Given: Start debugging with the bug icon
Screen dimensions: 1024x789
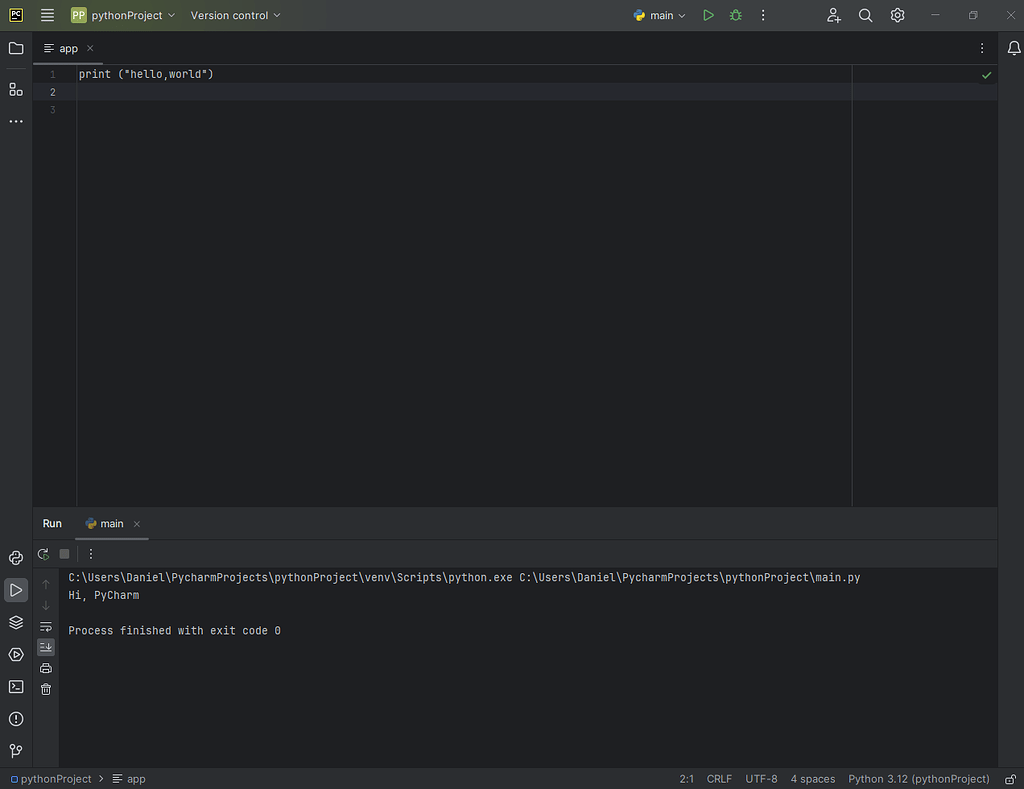Looking at the screenshot, I should click(735, 15).
